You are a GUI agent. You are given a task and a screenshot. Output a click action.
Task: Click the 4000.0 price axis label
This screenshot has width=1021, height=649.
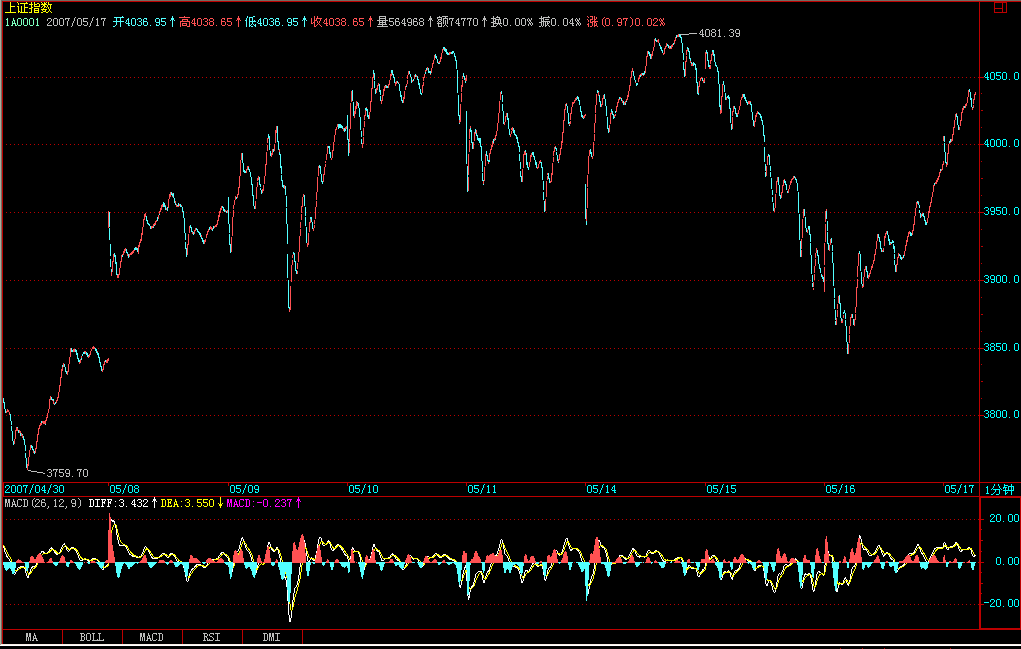pyautogui.click(x=999, y=144)
